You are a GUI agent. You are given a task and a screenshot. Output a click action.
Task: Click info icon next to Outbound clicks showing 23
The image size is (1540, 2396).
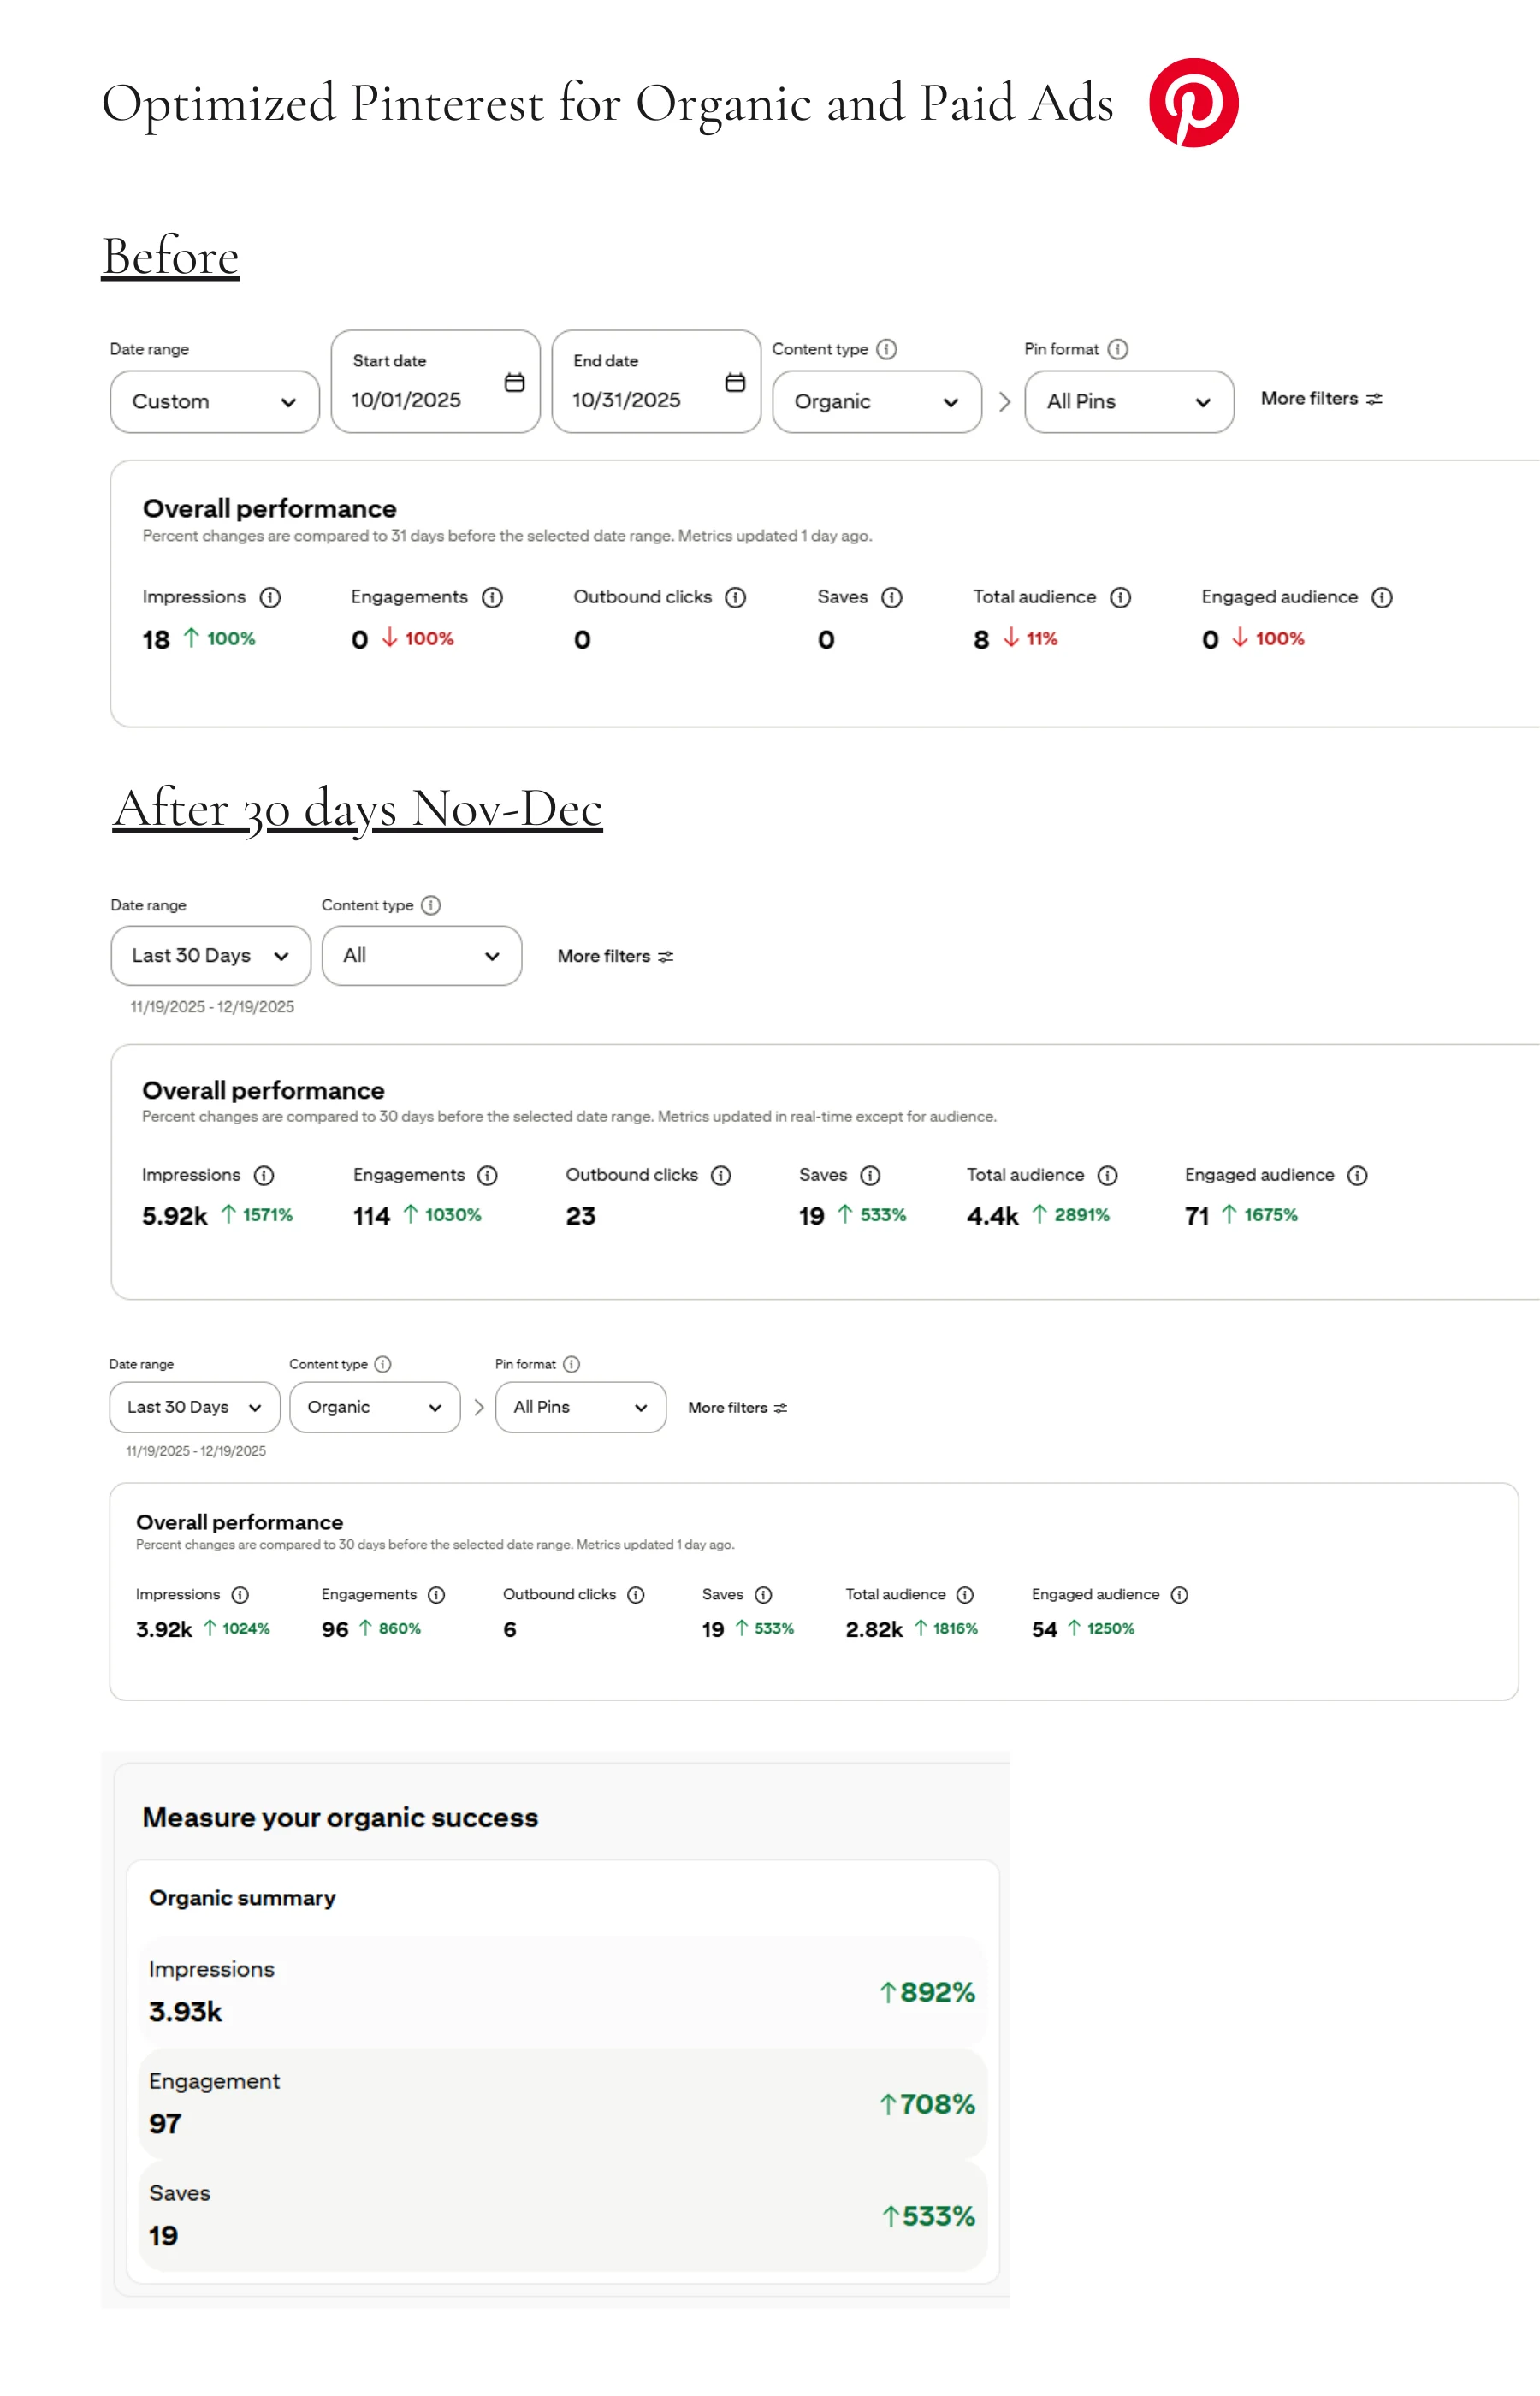(x=721, y=1175)
